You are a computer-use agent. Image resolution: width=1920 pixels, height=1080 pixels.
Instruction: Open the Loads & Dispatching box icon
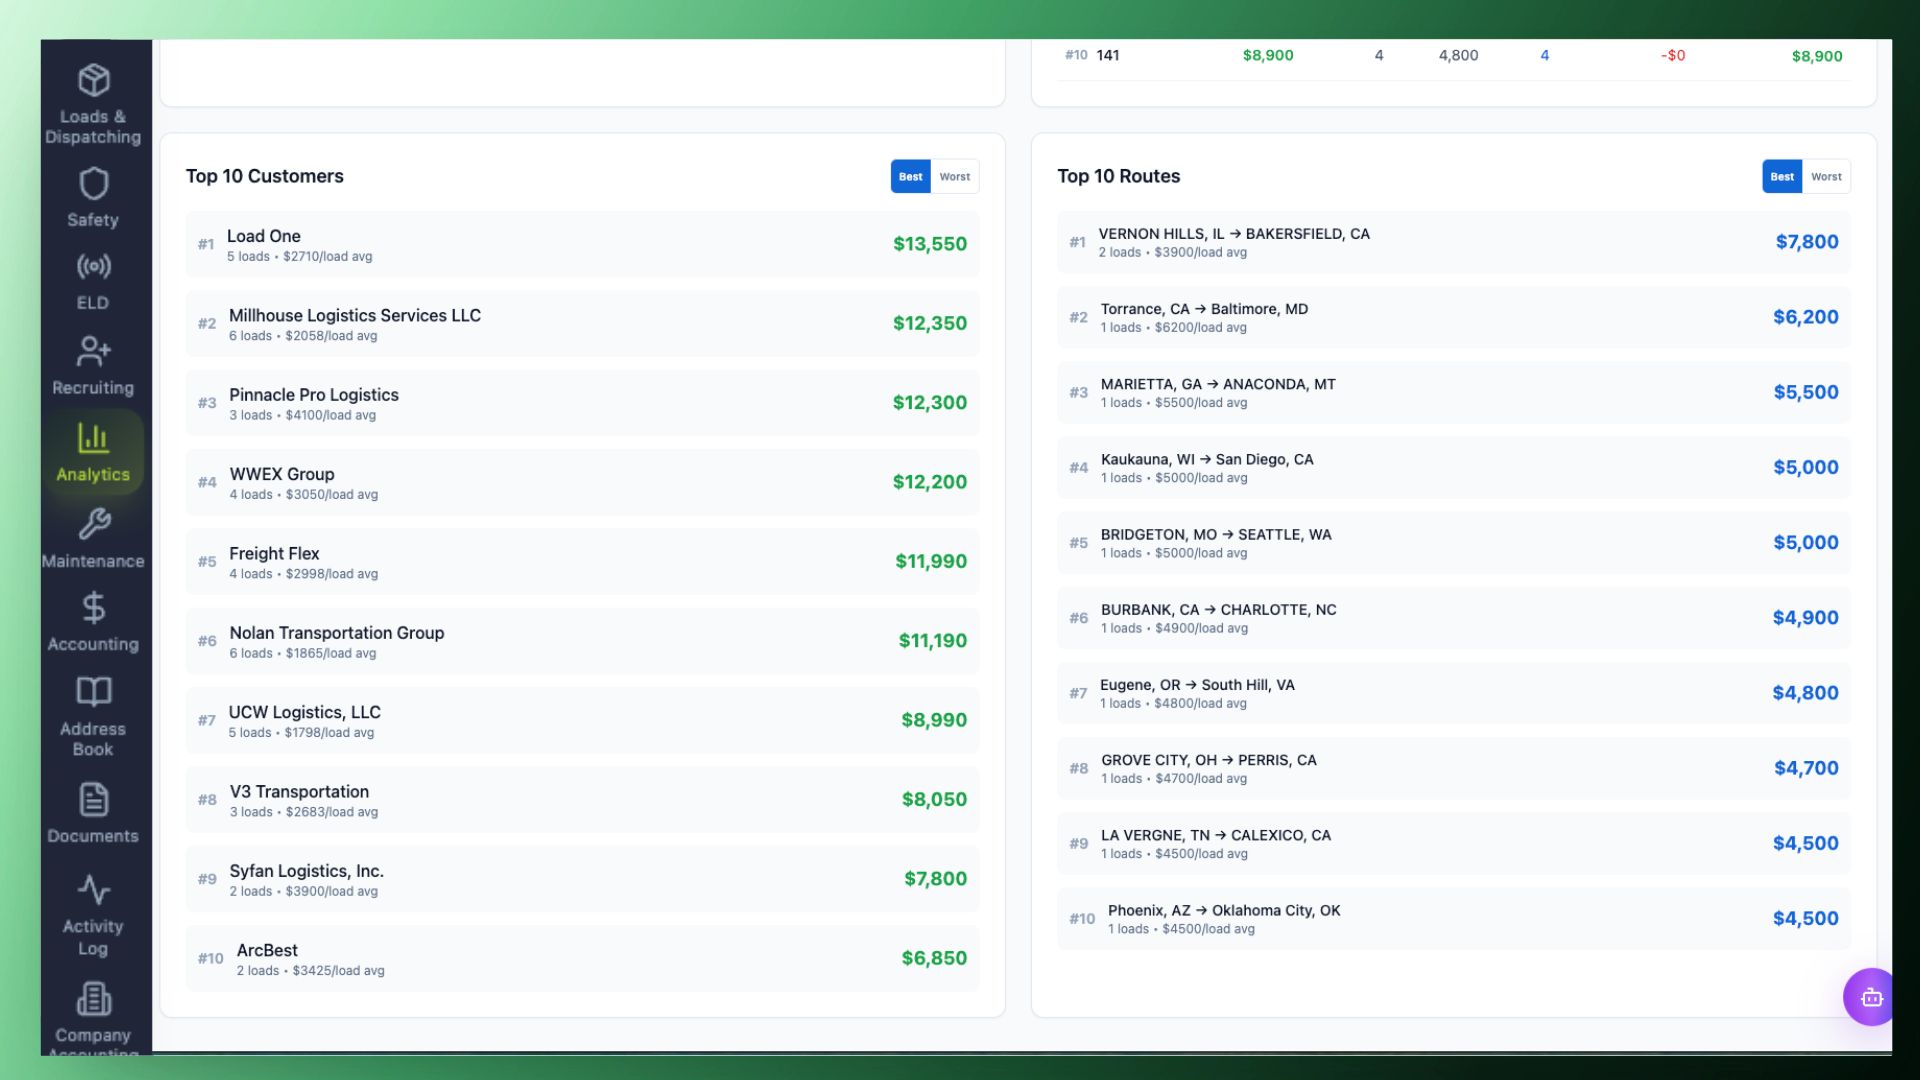(93, 80)
